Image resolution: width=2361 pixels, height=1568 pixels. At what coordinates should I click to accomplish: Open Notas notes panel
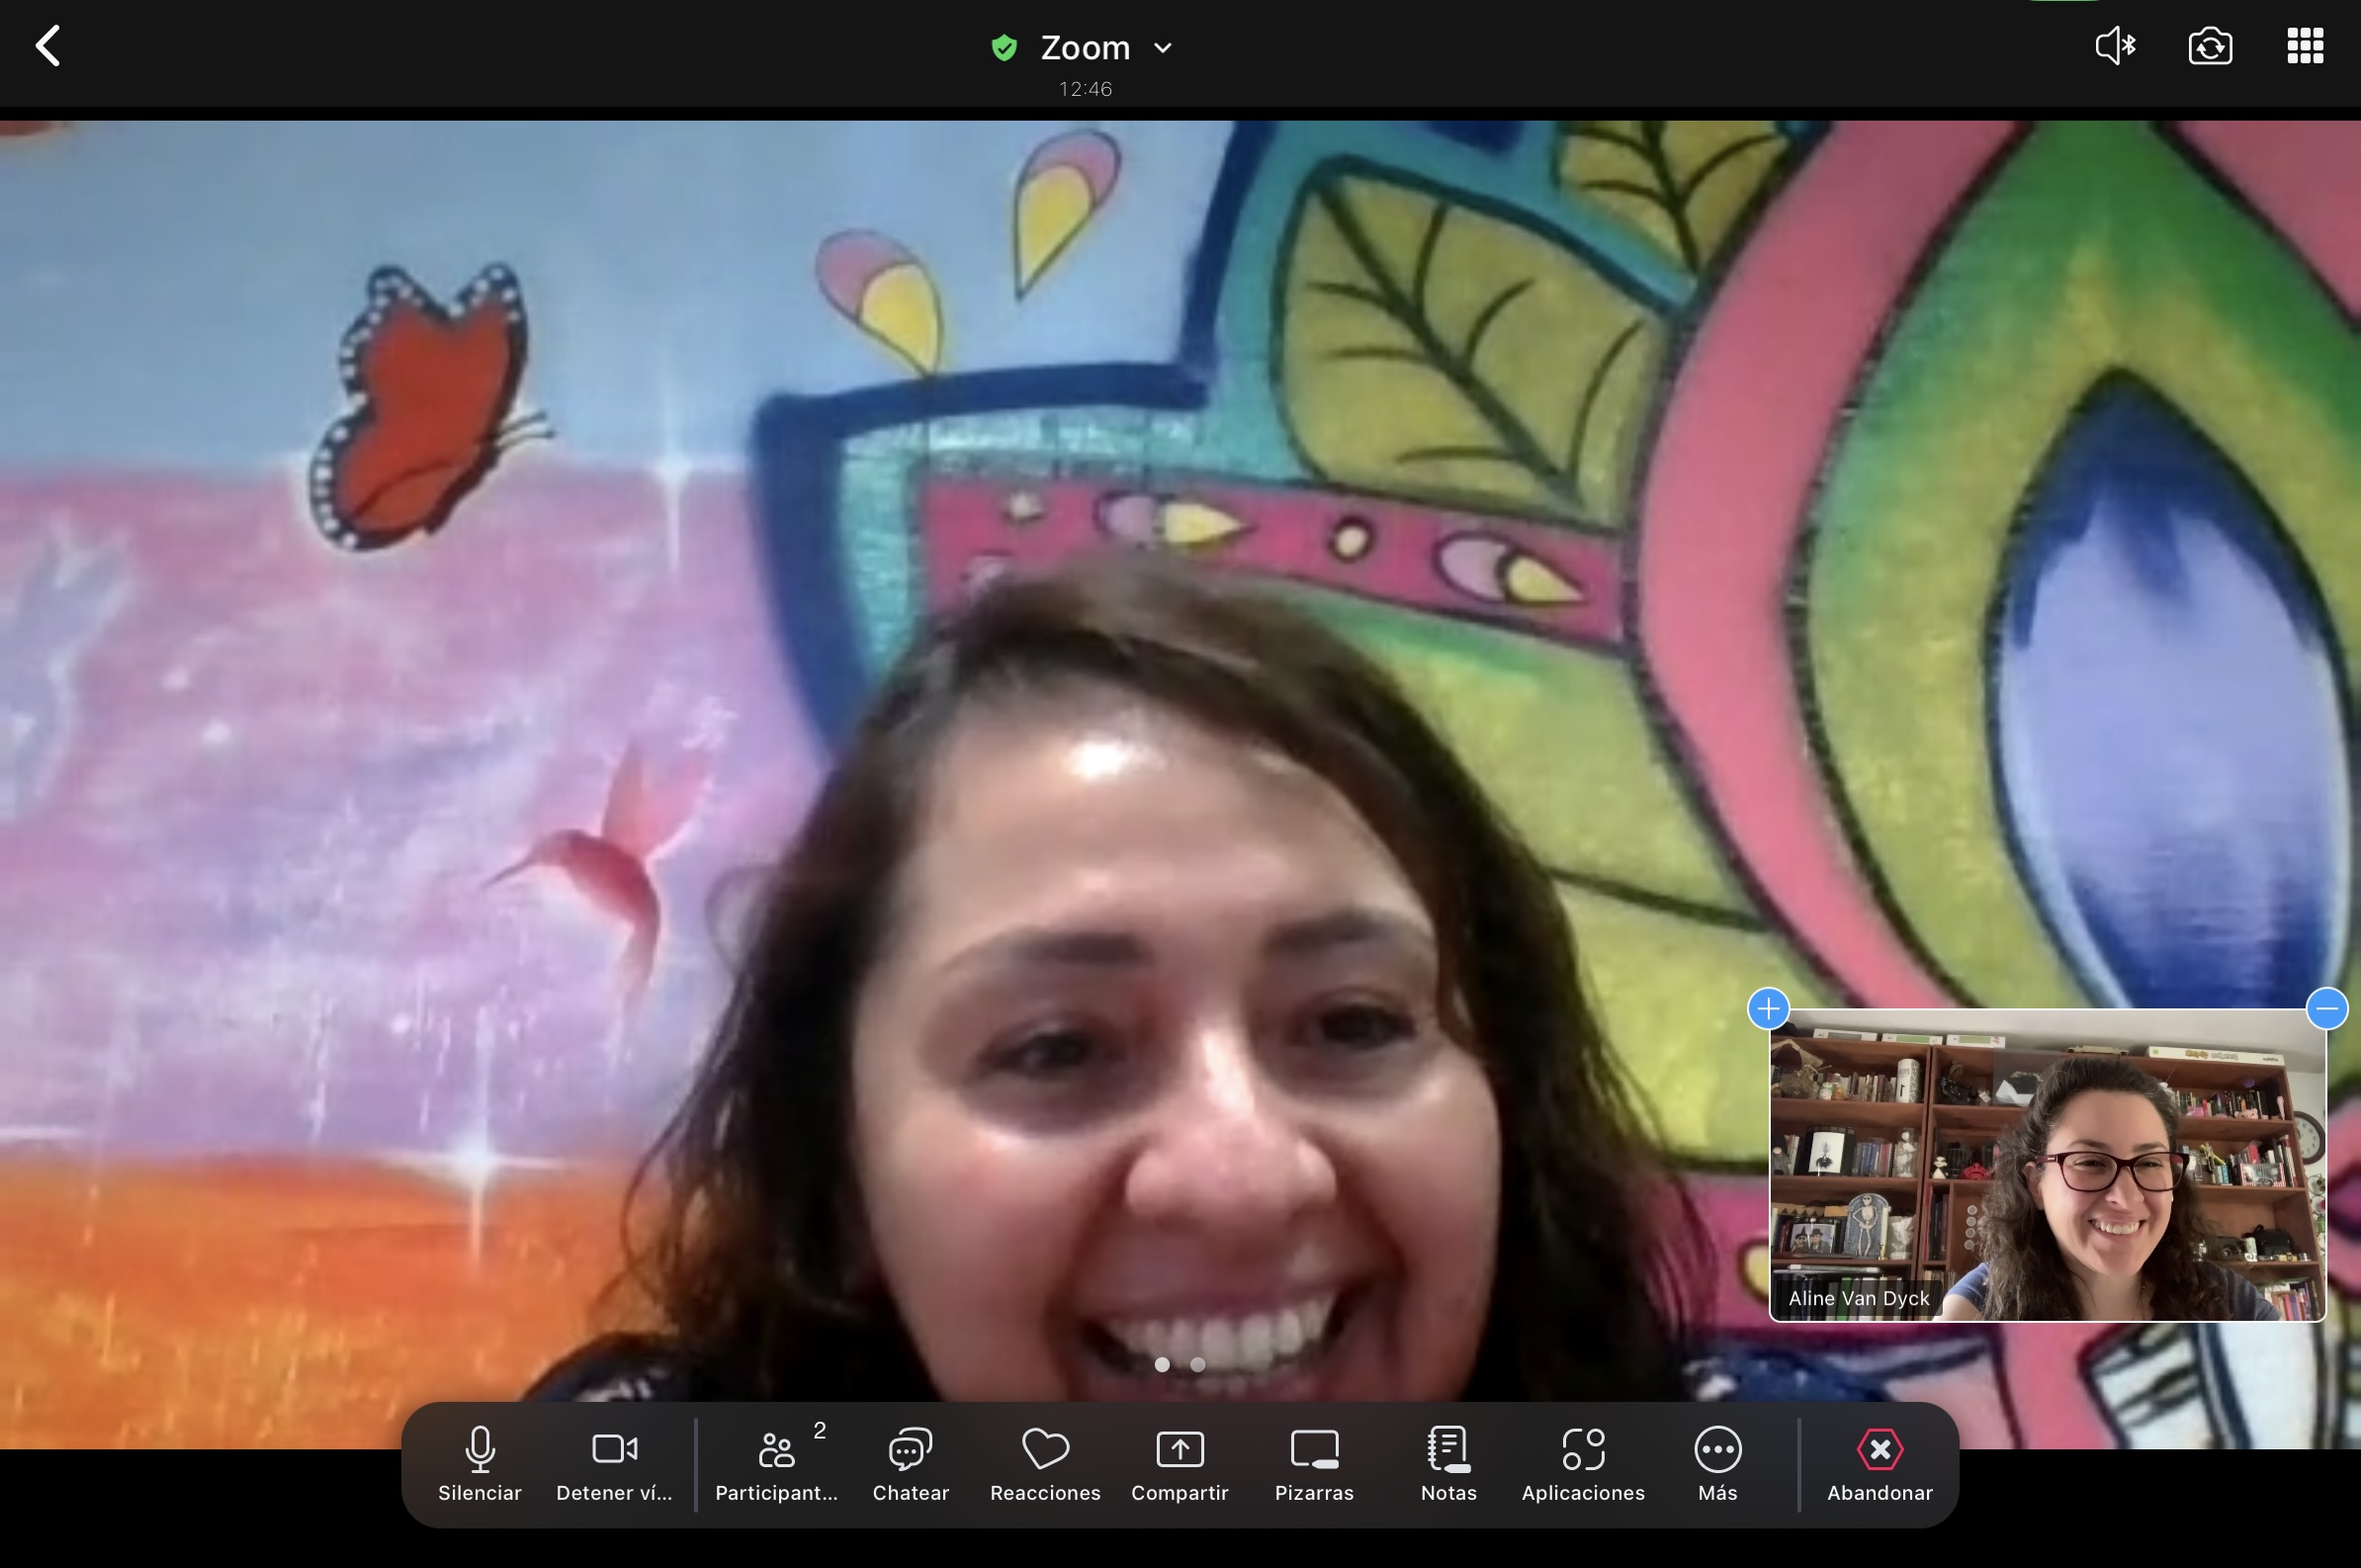1448,1464
